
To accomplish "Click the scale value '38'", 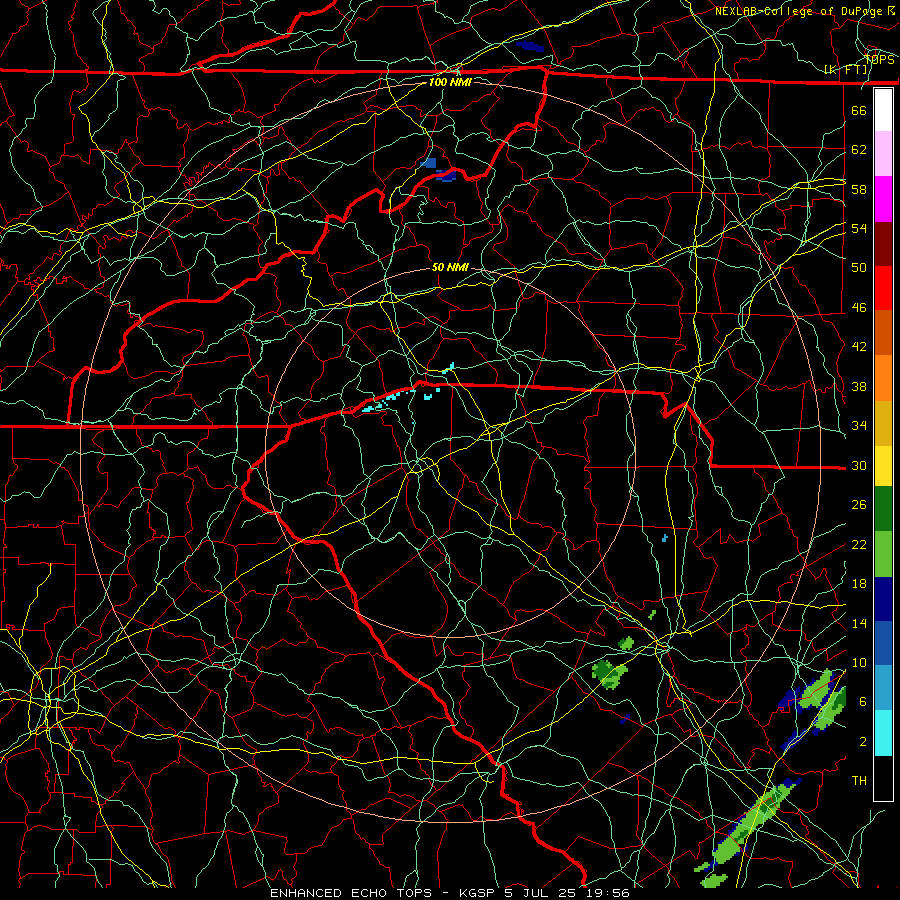I will click(x=859, y=386).
